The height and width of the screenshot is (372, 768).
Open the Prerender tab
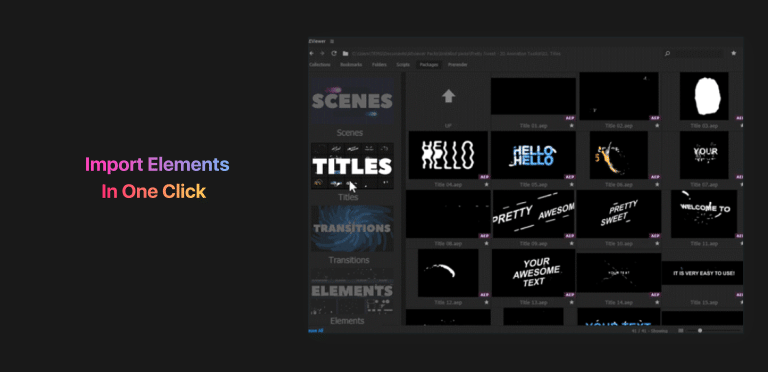click(457, 65)
